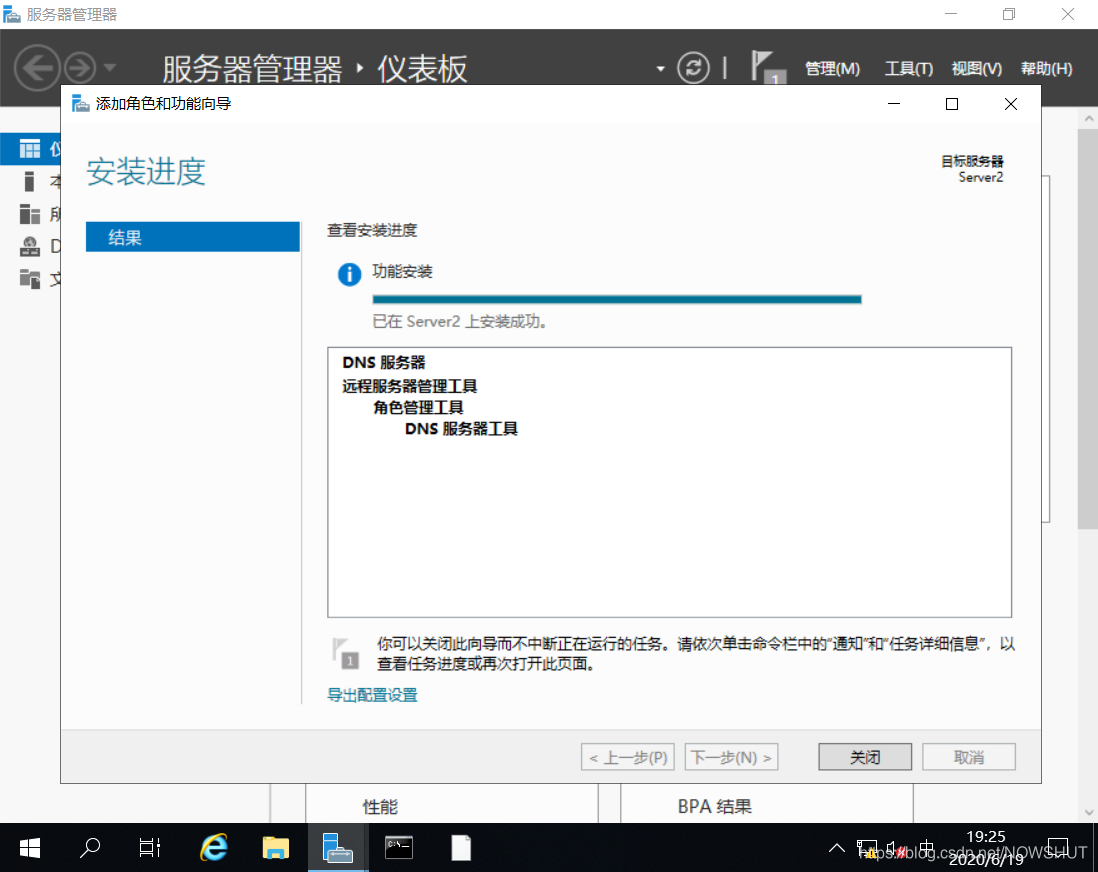Open the notifications flag icon
Screen dimensions: 1098x872
(765, 68)
